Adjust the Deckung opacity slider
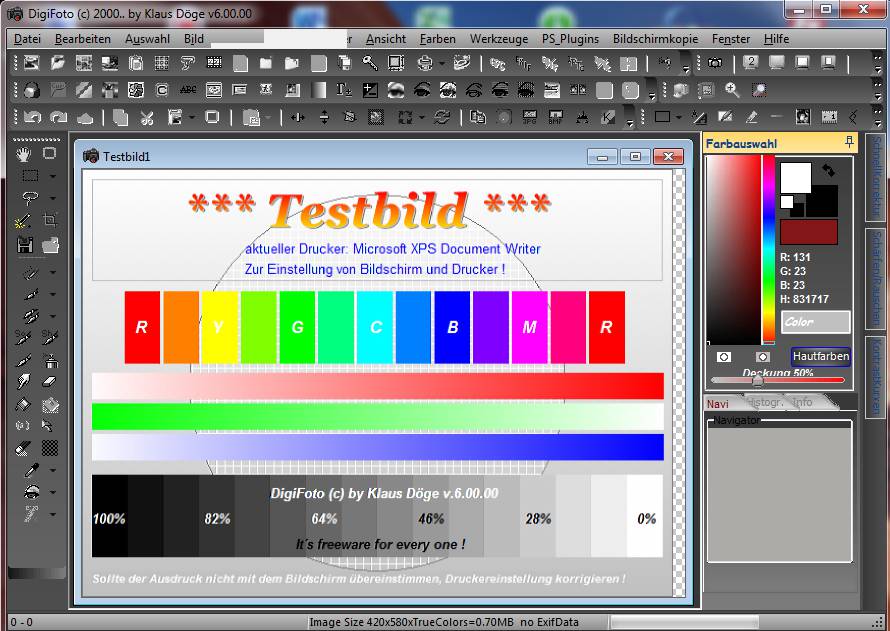This screenshot has height=631, width=890. click(757, 381)
